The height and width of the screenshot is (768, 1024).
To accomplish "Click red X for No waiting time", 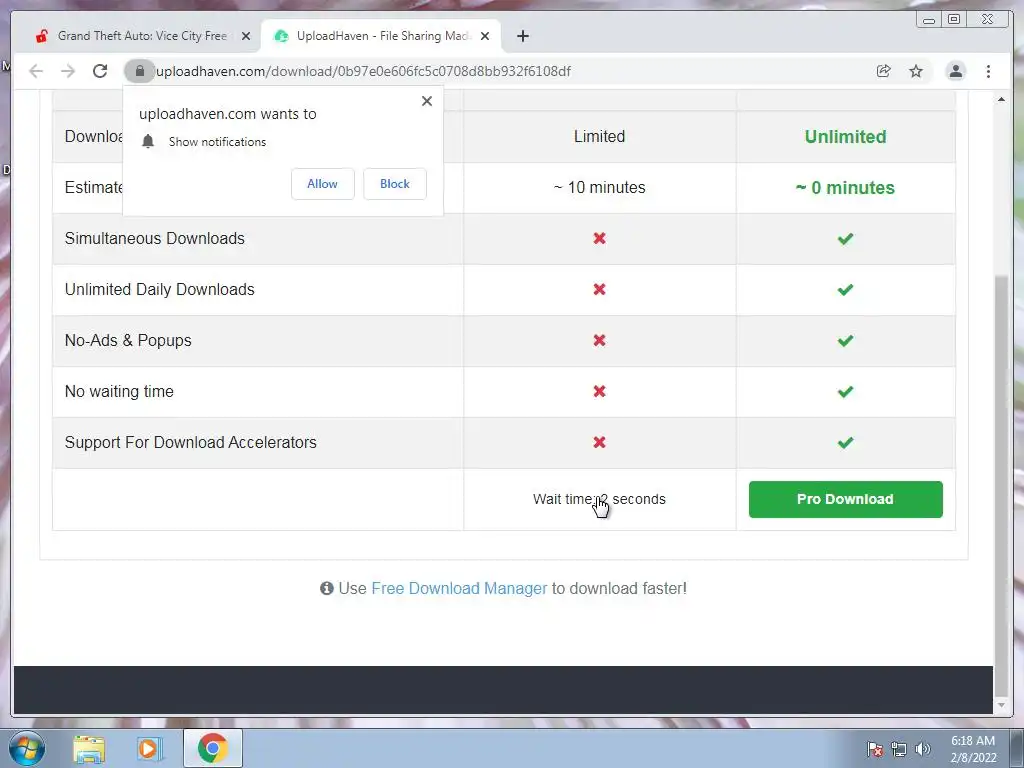I will (x=600, y=391).
